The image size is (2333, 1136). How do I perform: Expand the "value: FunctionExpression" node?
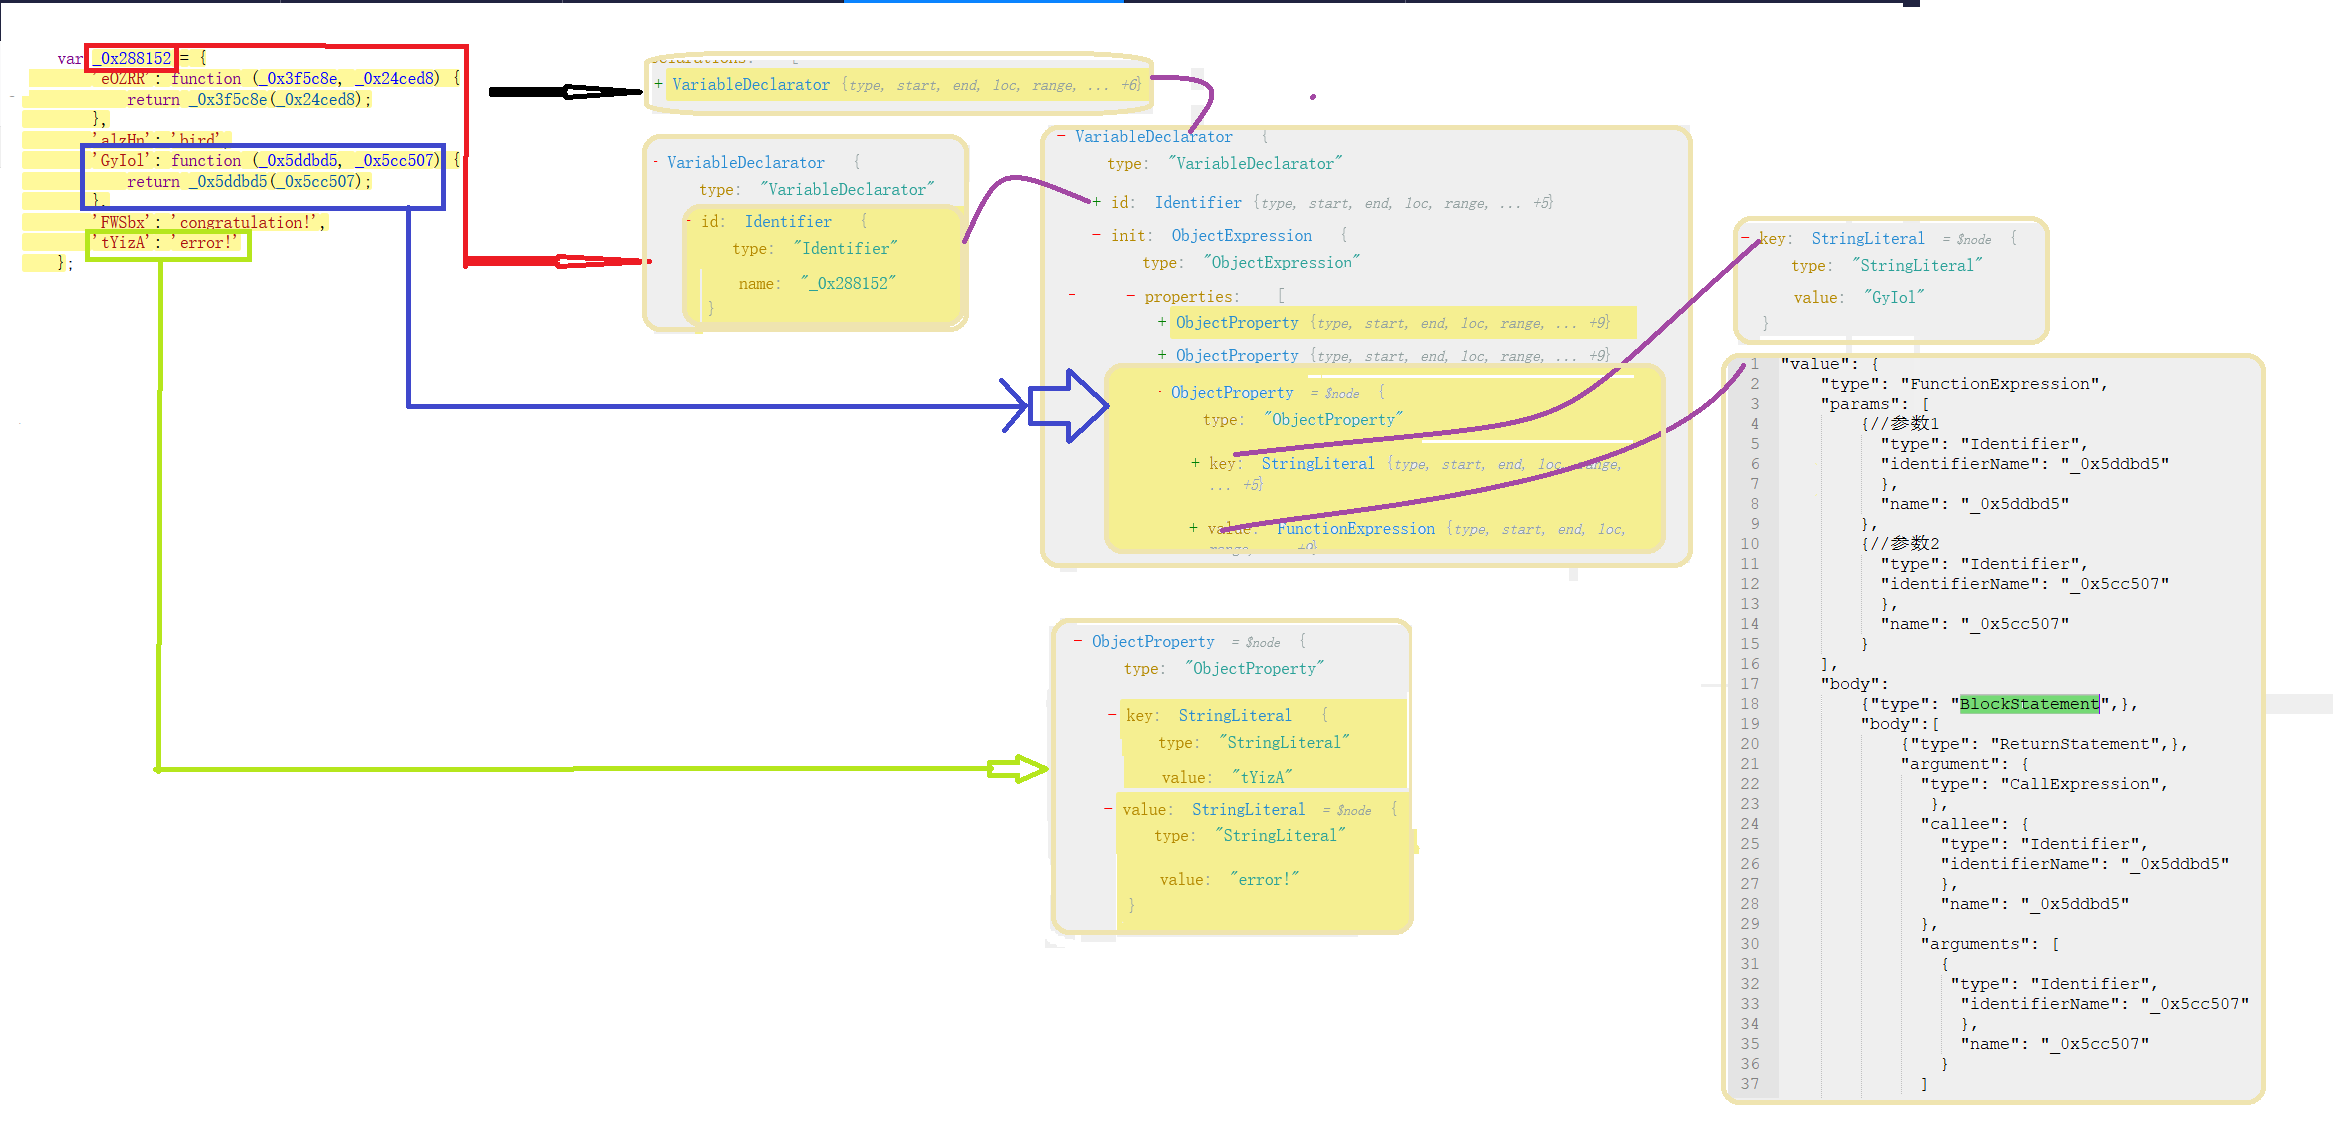pos(1192,528)
